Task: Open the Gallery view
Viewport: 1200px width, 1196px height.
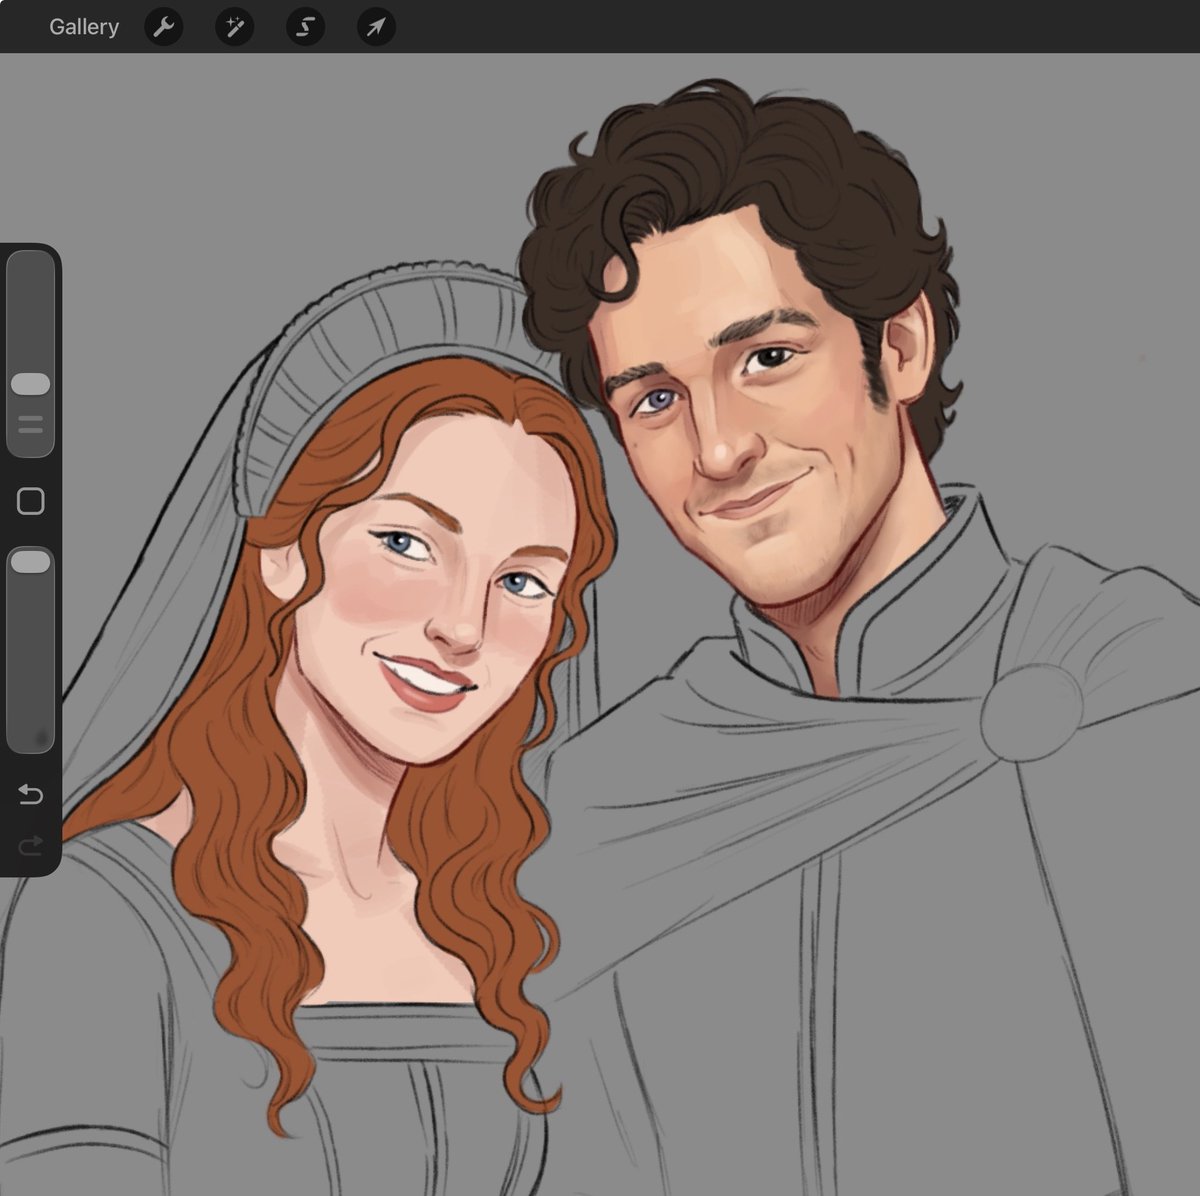Action: 84,27
